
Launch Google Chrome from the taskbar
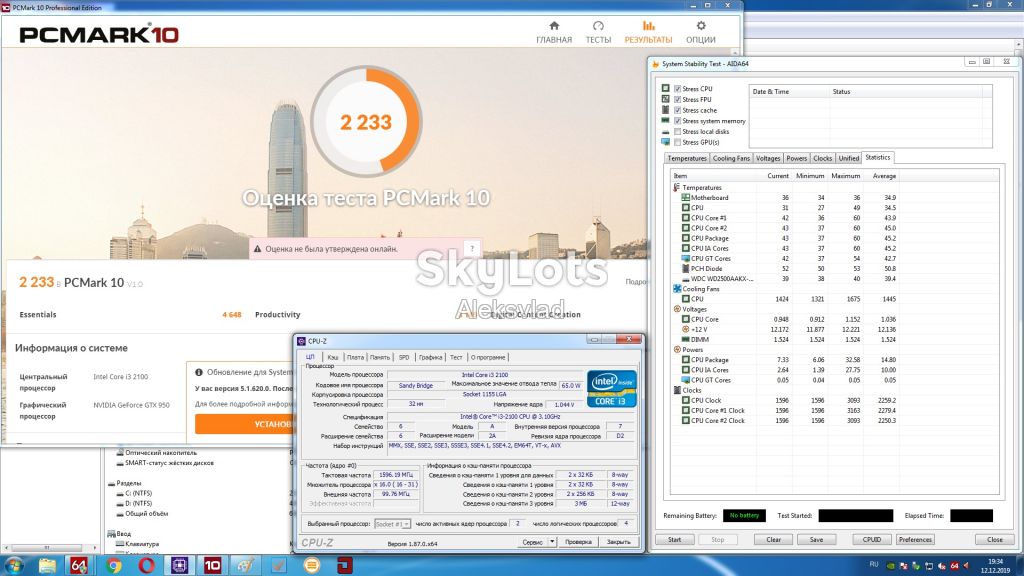114,566
